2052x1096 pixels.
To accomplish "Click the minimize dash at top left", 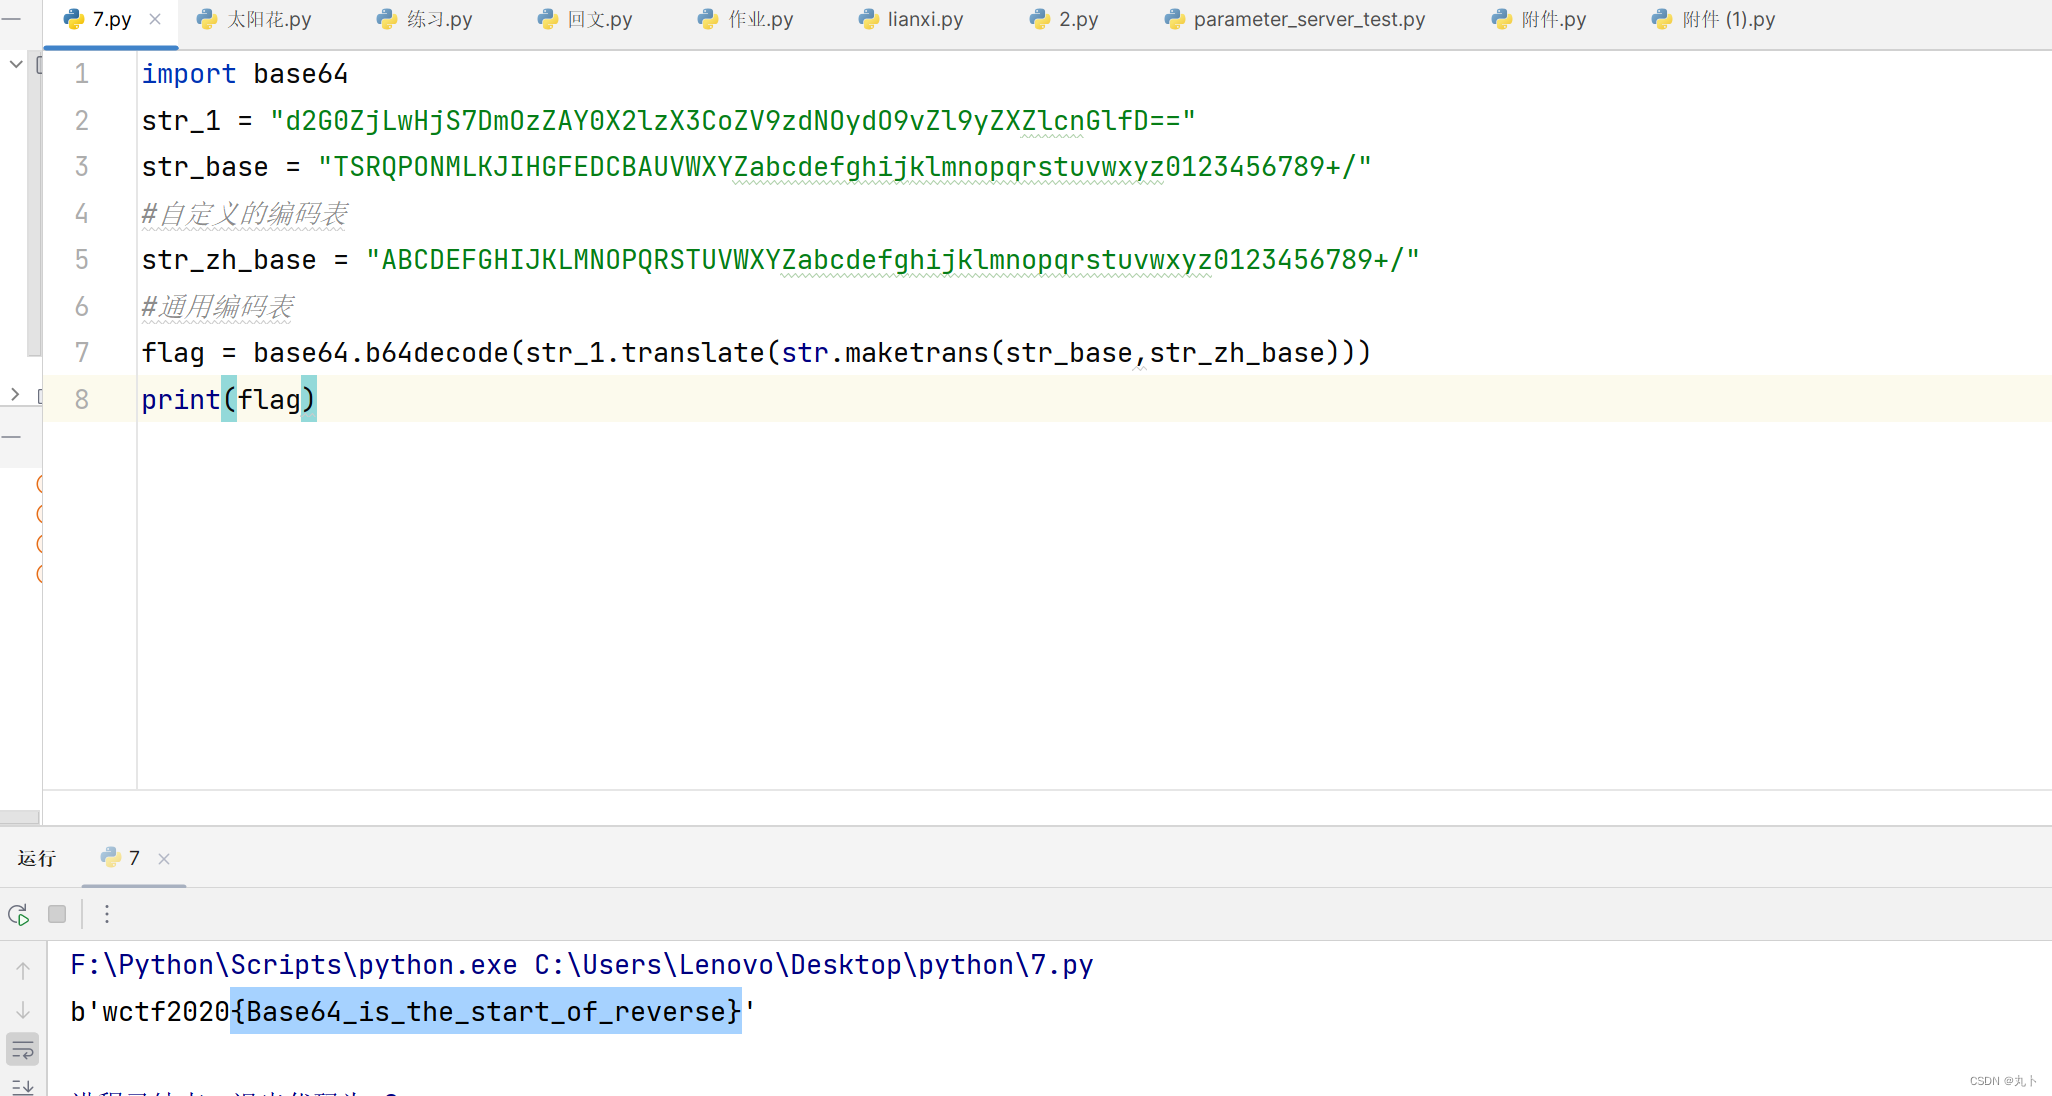I will point(11,19).
